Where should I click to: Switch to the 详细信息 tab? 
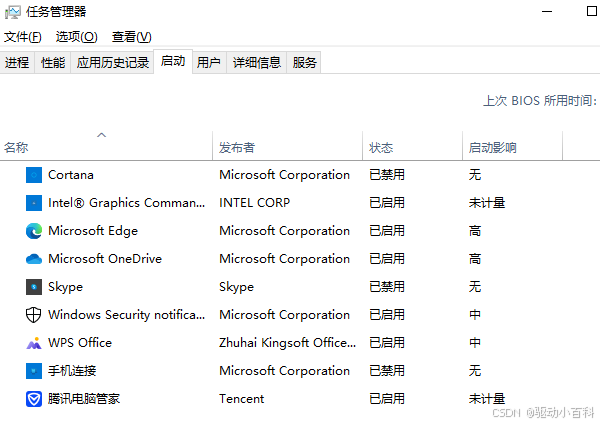257,62
